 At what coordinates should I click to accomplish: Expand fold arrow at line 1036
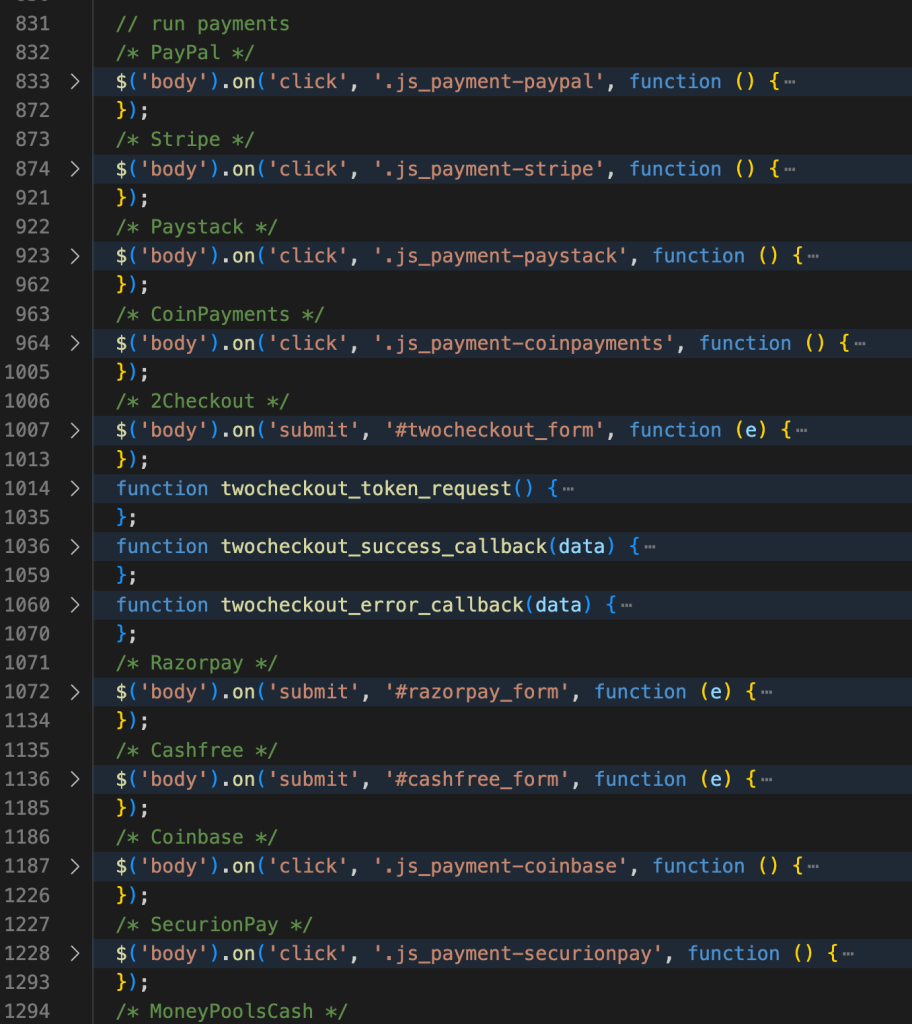75,547
